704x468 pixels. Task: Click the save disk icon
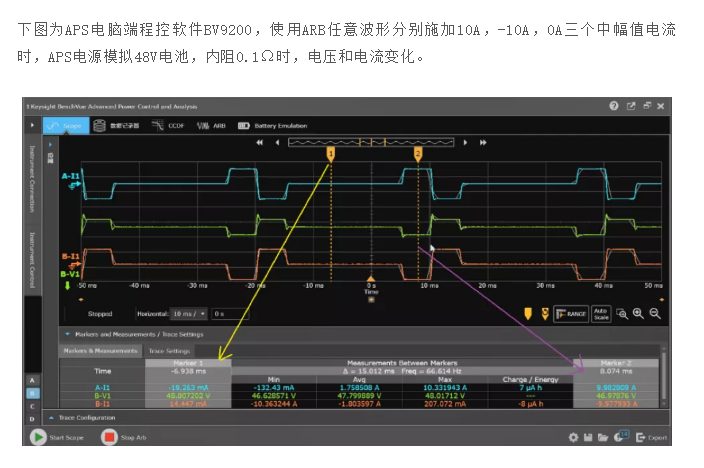pos(588,437)
